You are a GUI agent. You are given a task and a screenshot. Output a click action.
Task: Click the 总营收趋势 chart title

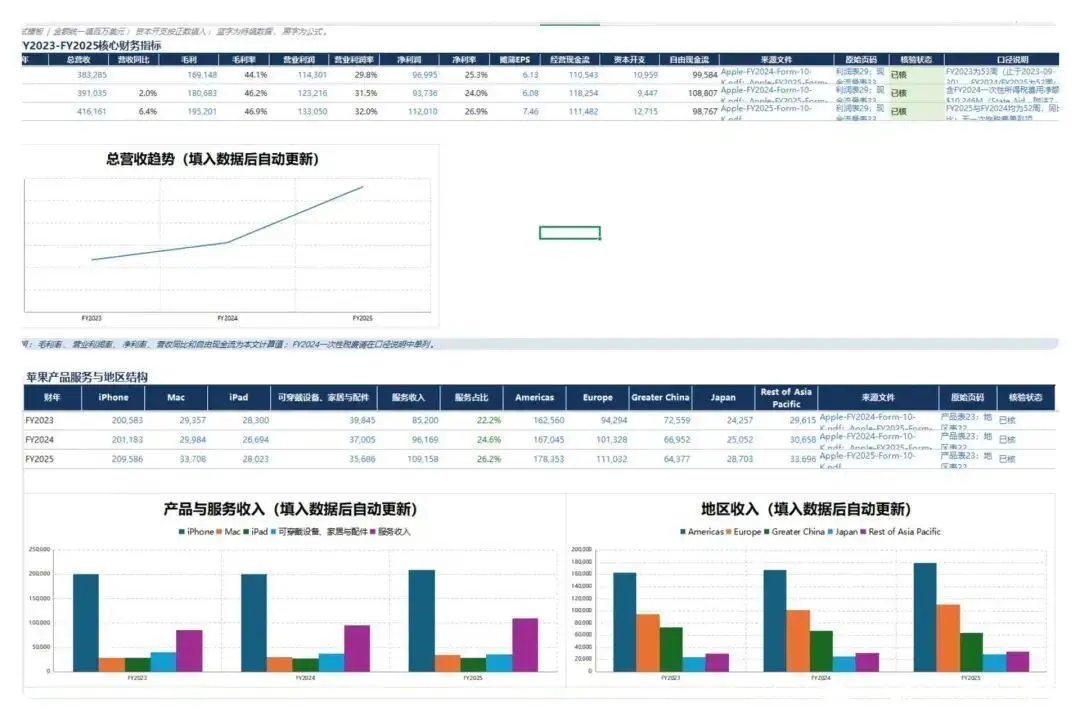pyautogui.click(x=213, y=159)
